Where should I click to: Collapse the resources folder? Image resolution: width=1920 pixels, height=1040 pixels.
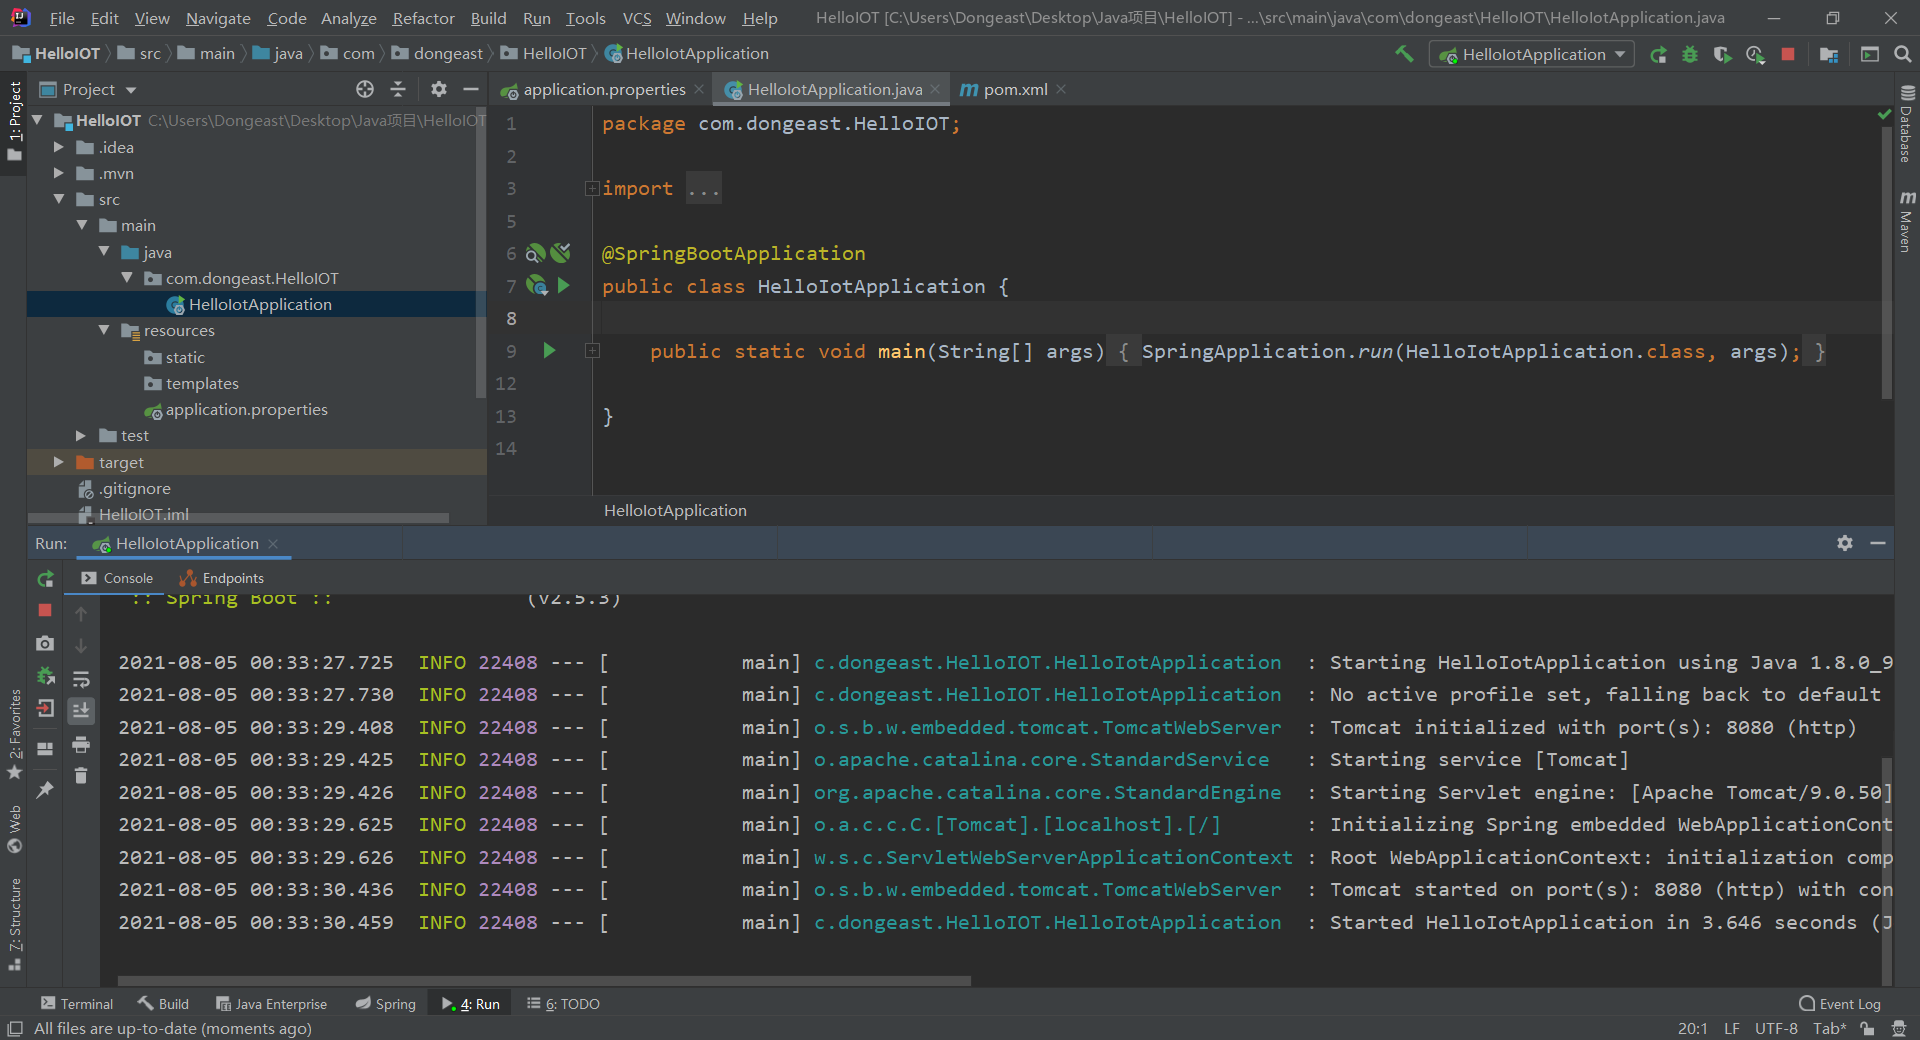tap(104, 330)
